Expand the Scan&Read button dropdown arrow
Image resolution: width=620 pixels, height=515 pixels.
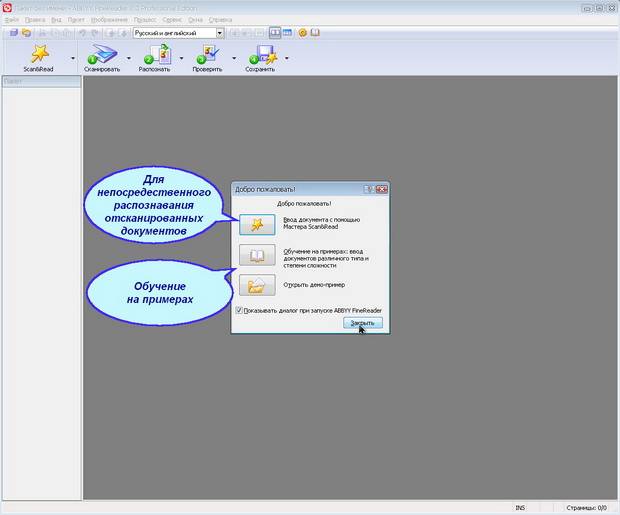(x=73, y=58)
